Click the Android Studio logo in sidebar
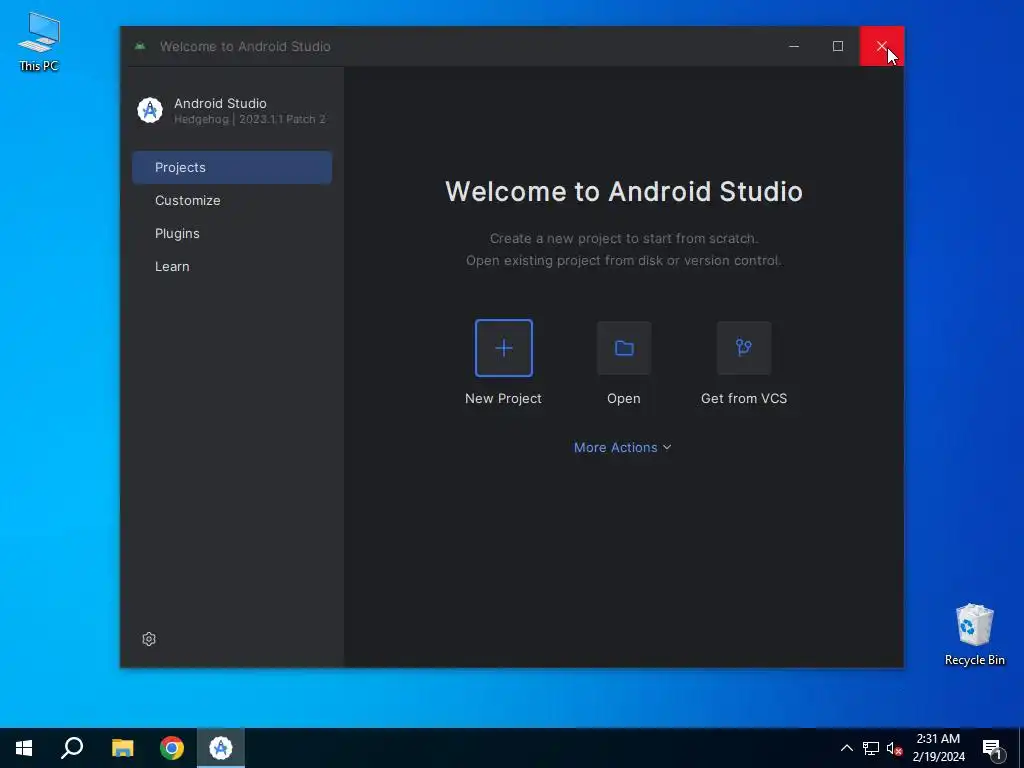The height and width of the screenshot is (768, 1024). point(150,110)
